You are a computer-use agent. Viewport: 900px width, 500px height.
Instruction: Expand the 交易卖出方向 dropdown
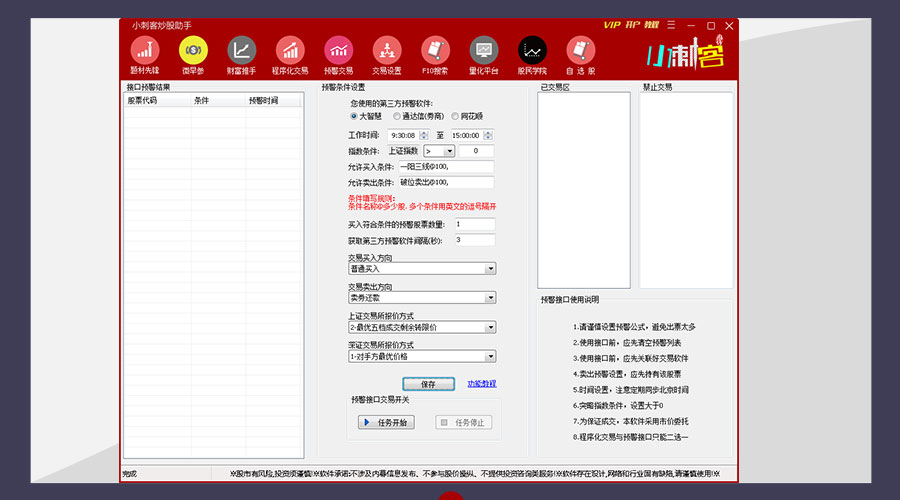[x=422, y=298]
